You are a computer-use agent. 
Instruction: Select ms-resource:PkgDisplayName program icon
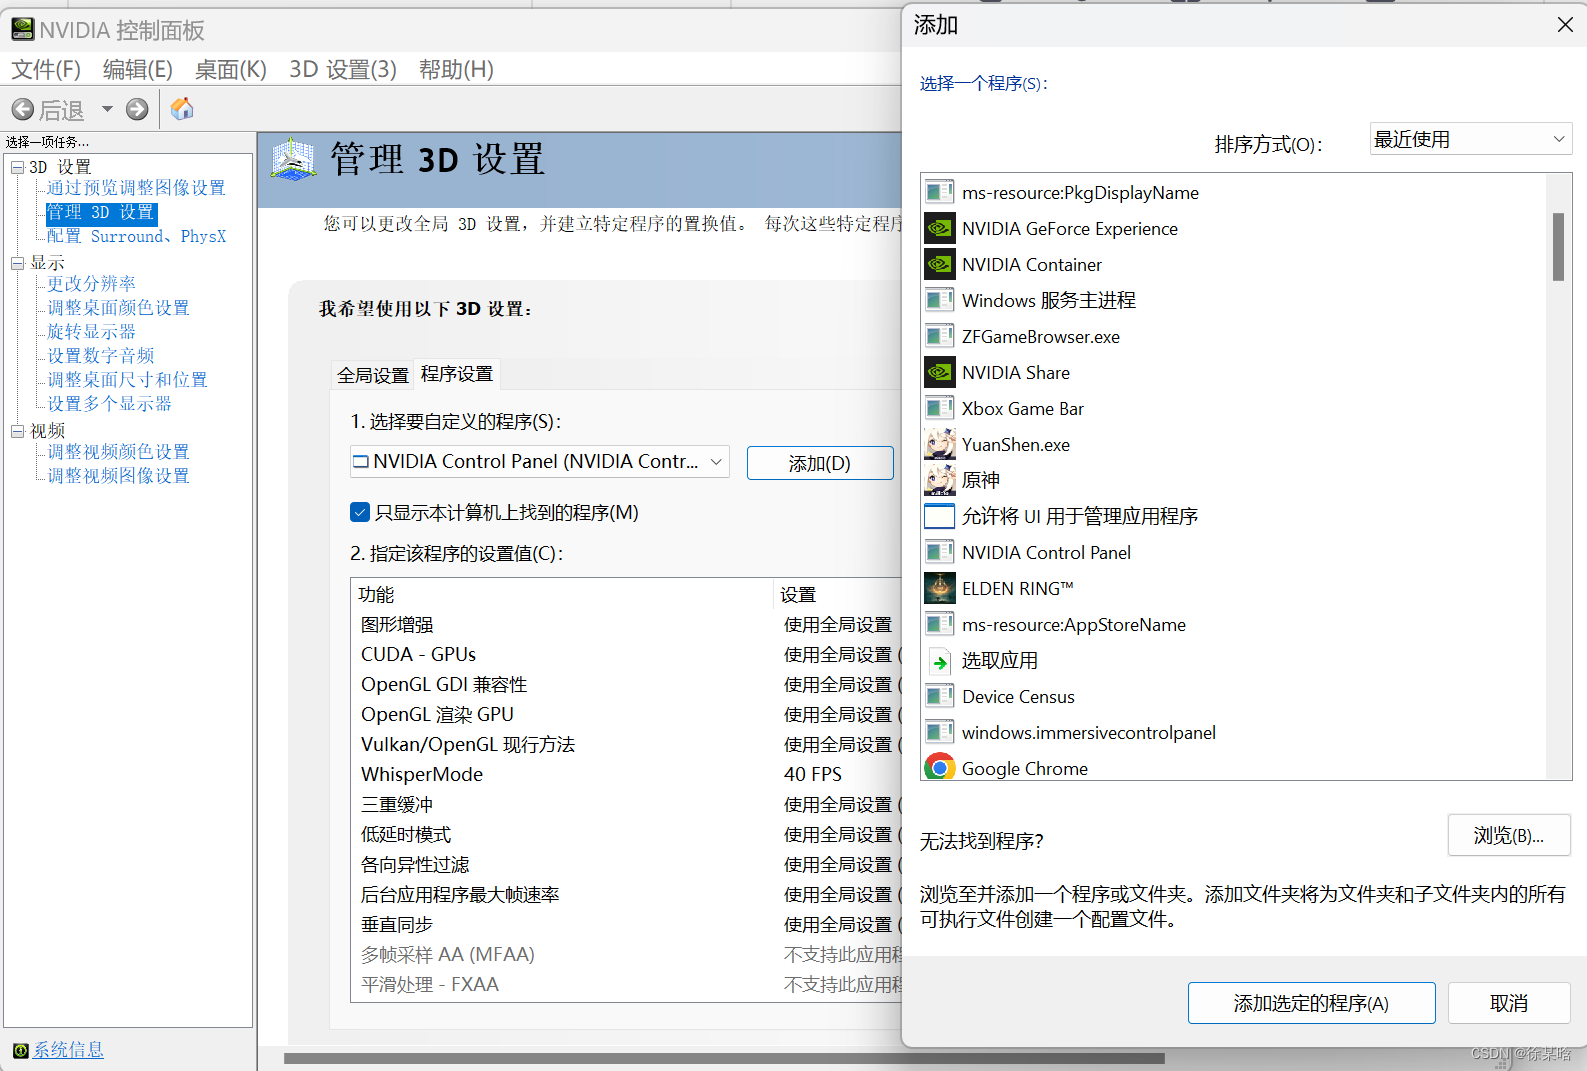pos(939,192)
